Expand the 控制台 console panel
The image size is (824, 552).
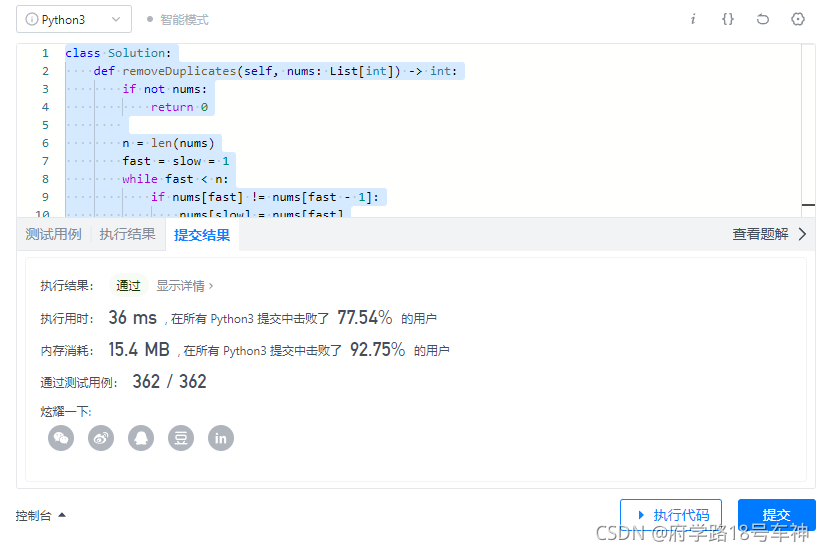coord(40,515)
